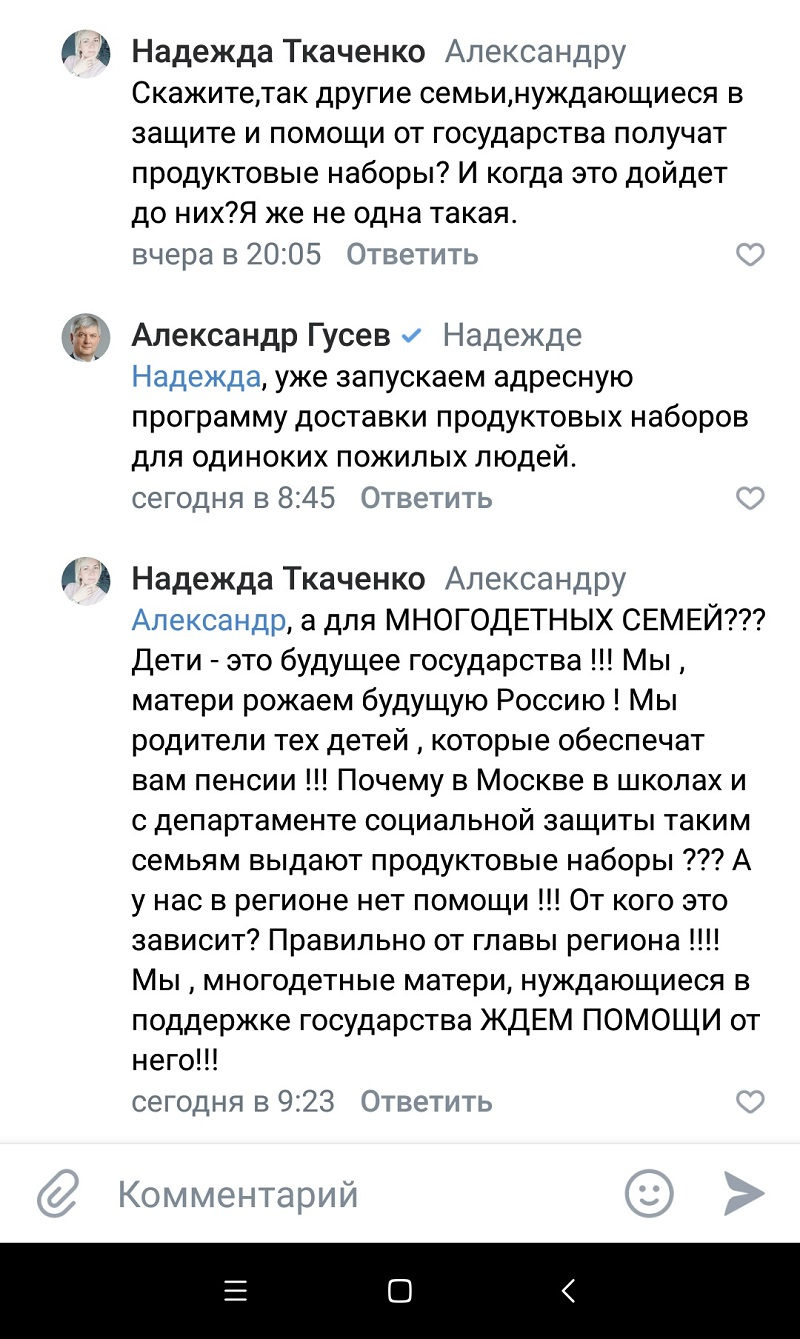Like the 9:23 comment heart icon
This screenshot has width=800, height=1339.
[x=750, y=1102]
